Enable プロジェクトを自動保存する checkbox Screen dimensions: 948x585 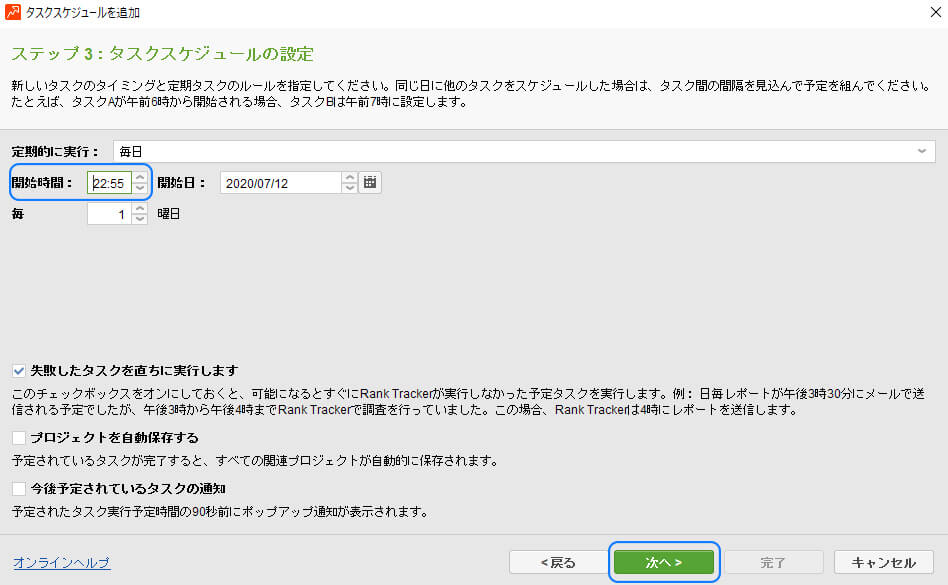point(19,438)
